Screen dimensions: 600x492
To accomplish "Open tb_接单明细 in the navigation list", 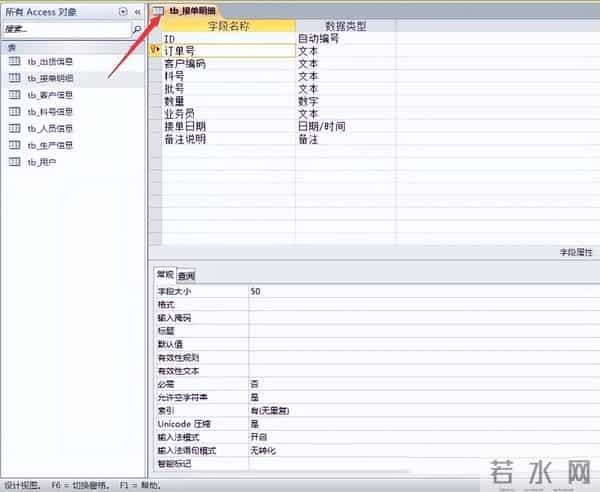I will coord(50,78).
